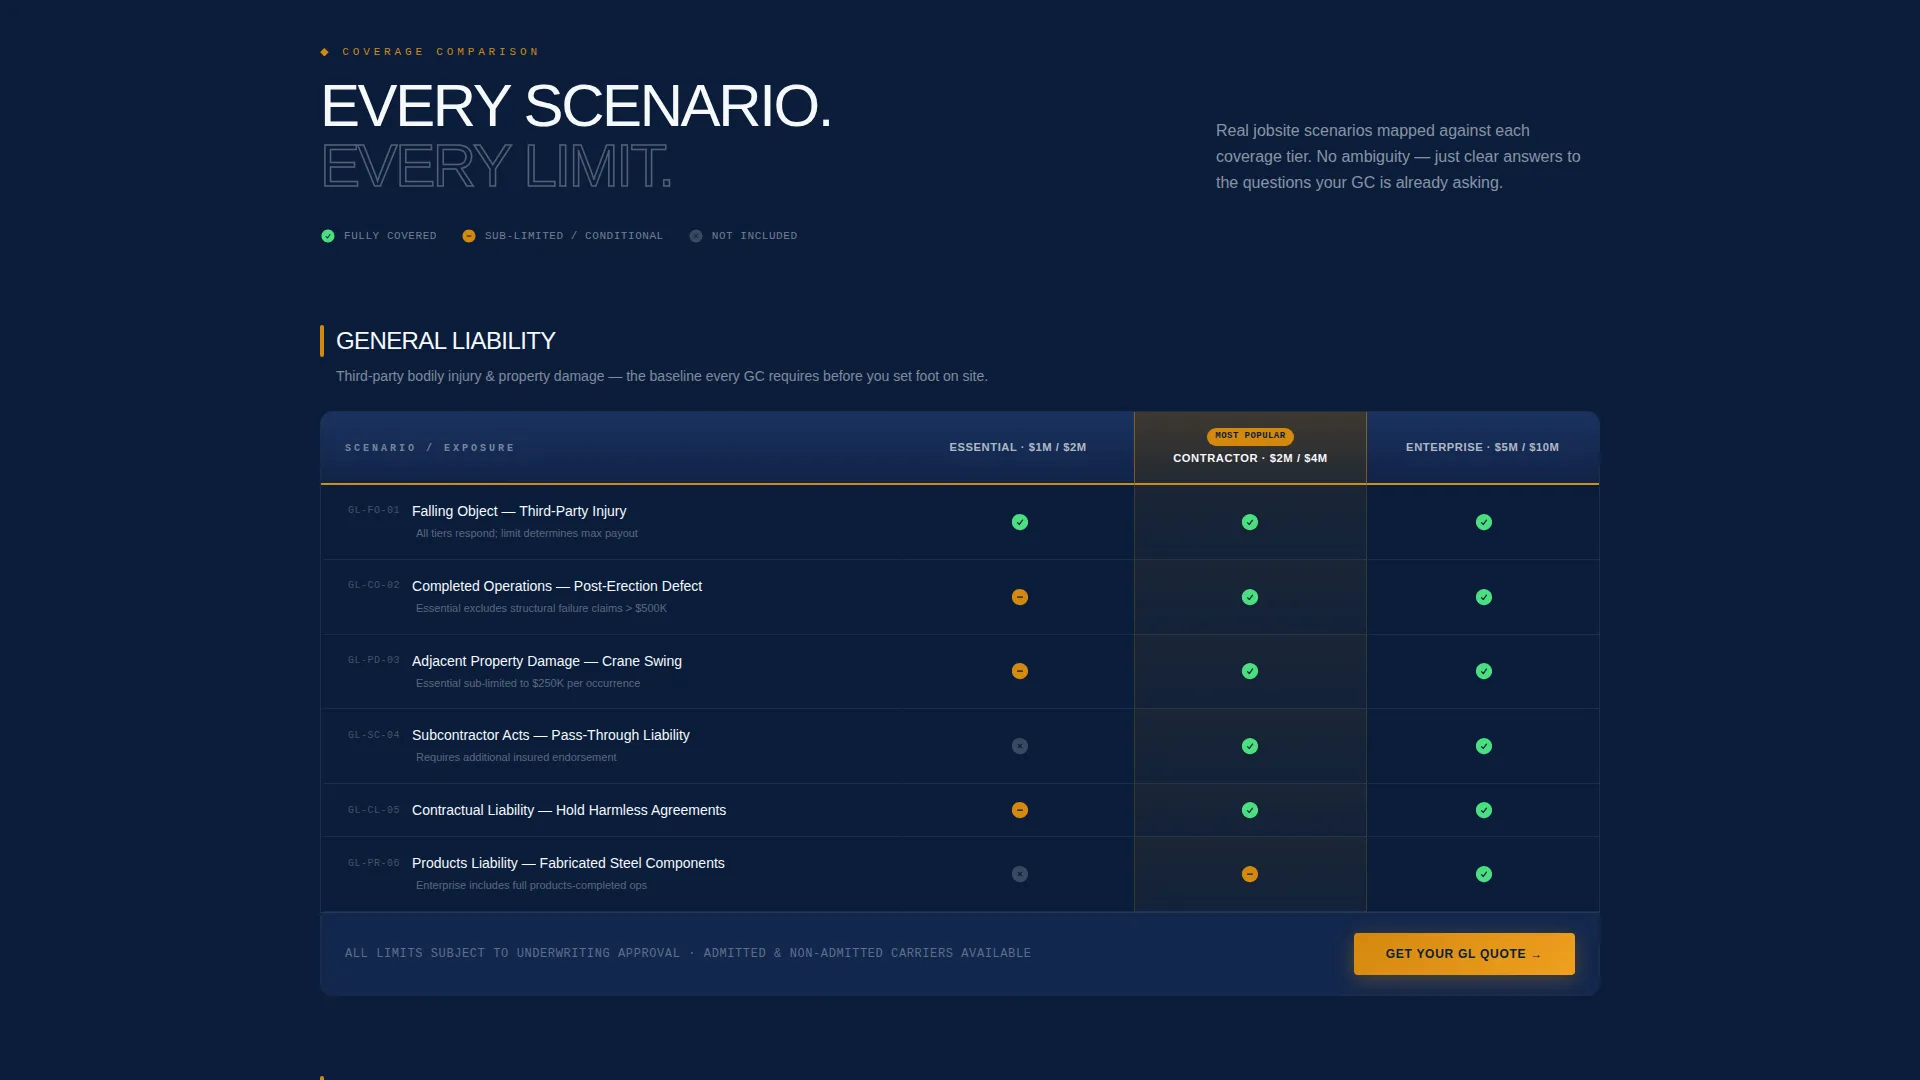1920x1080 pixels.
Task: Click Essential sub-limited icon for Completed Operations
Action: pyautogui.click(x=1019, y=597)
